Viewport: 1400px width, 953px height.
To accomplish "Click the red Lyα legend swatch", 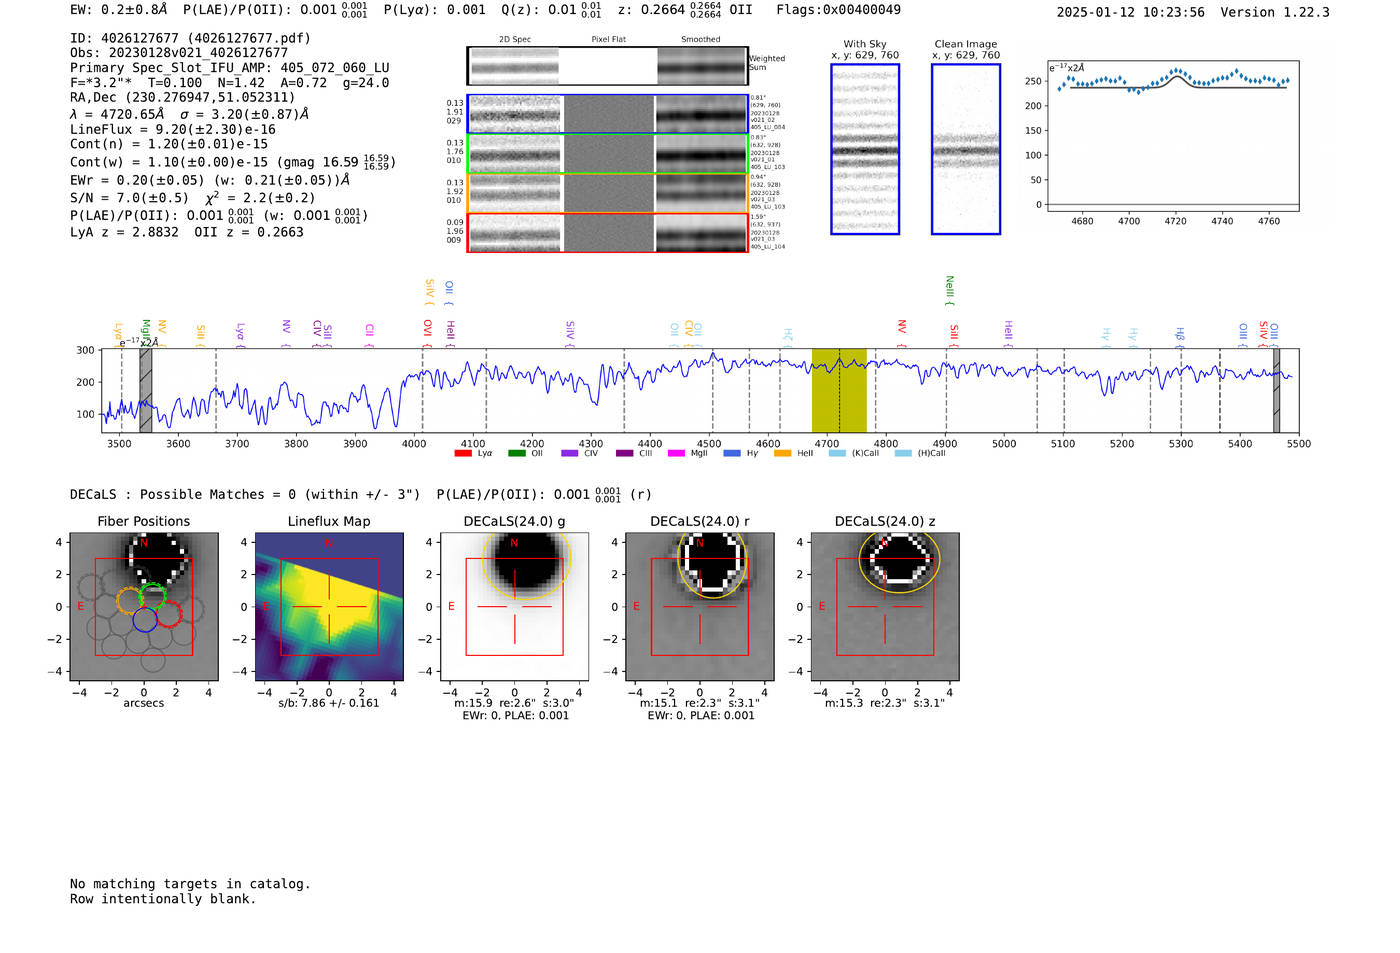I will [x=463, y=453].
